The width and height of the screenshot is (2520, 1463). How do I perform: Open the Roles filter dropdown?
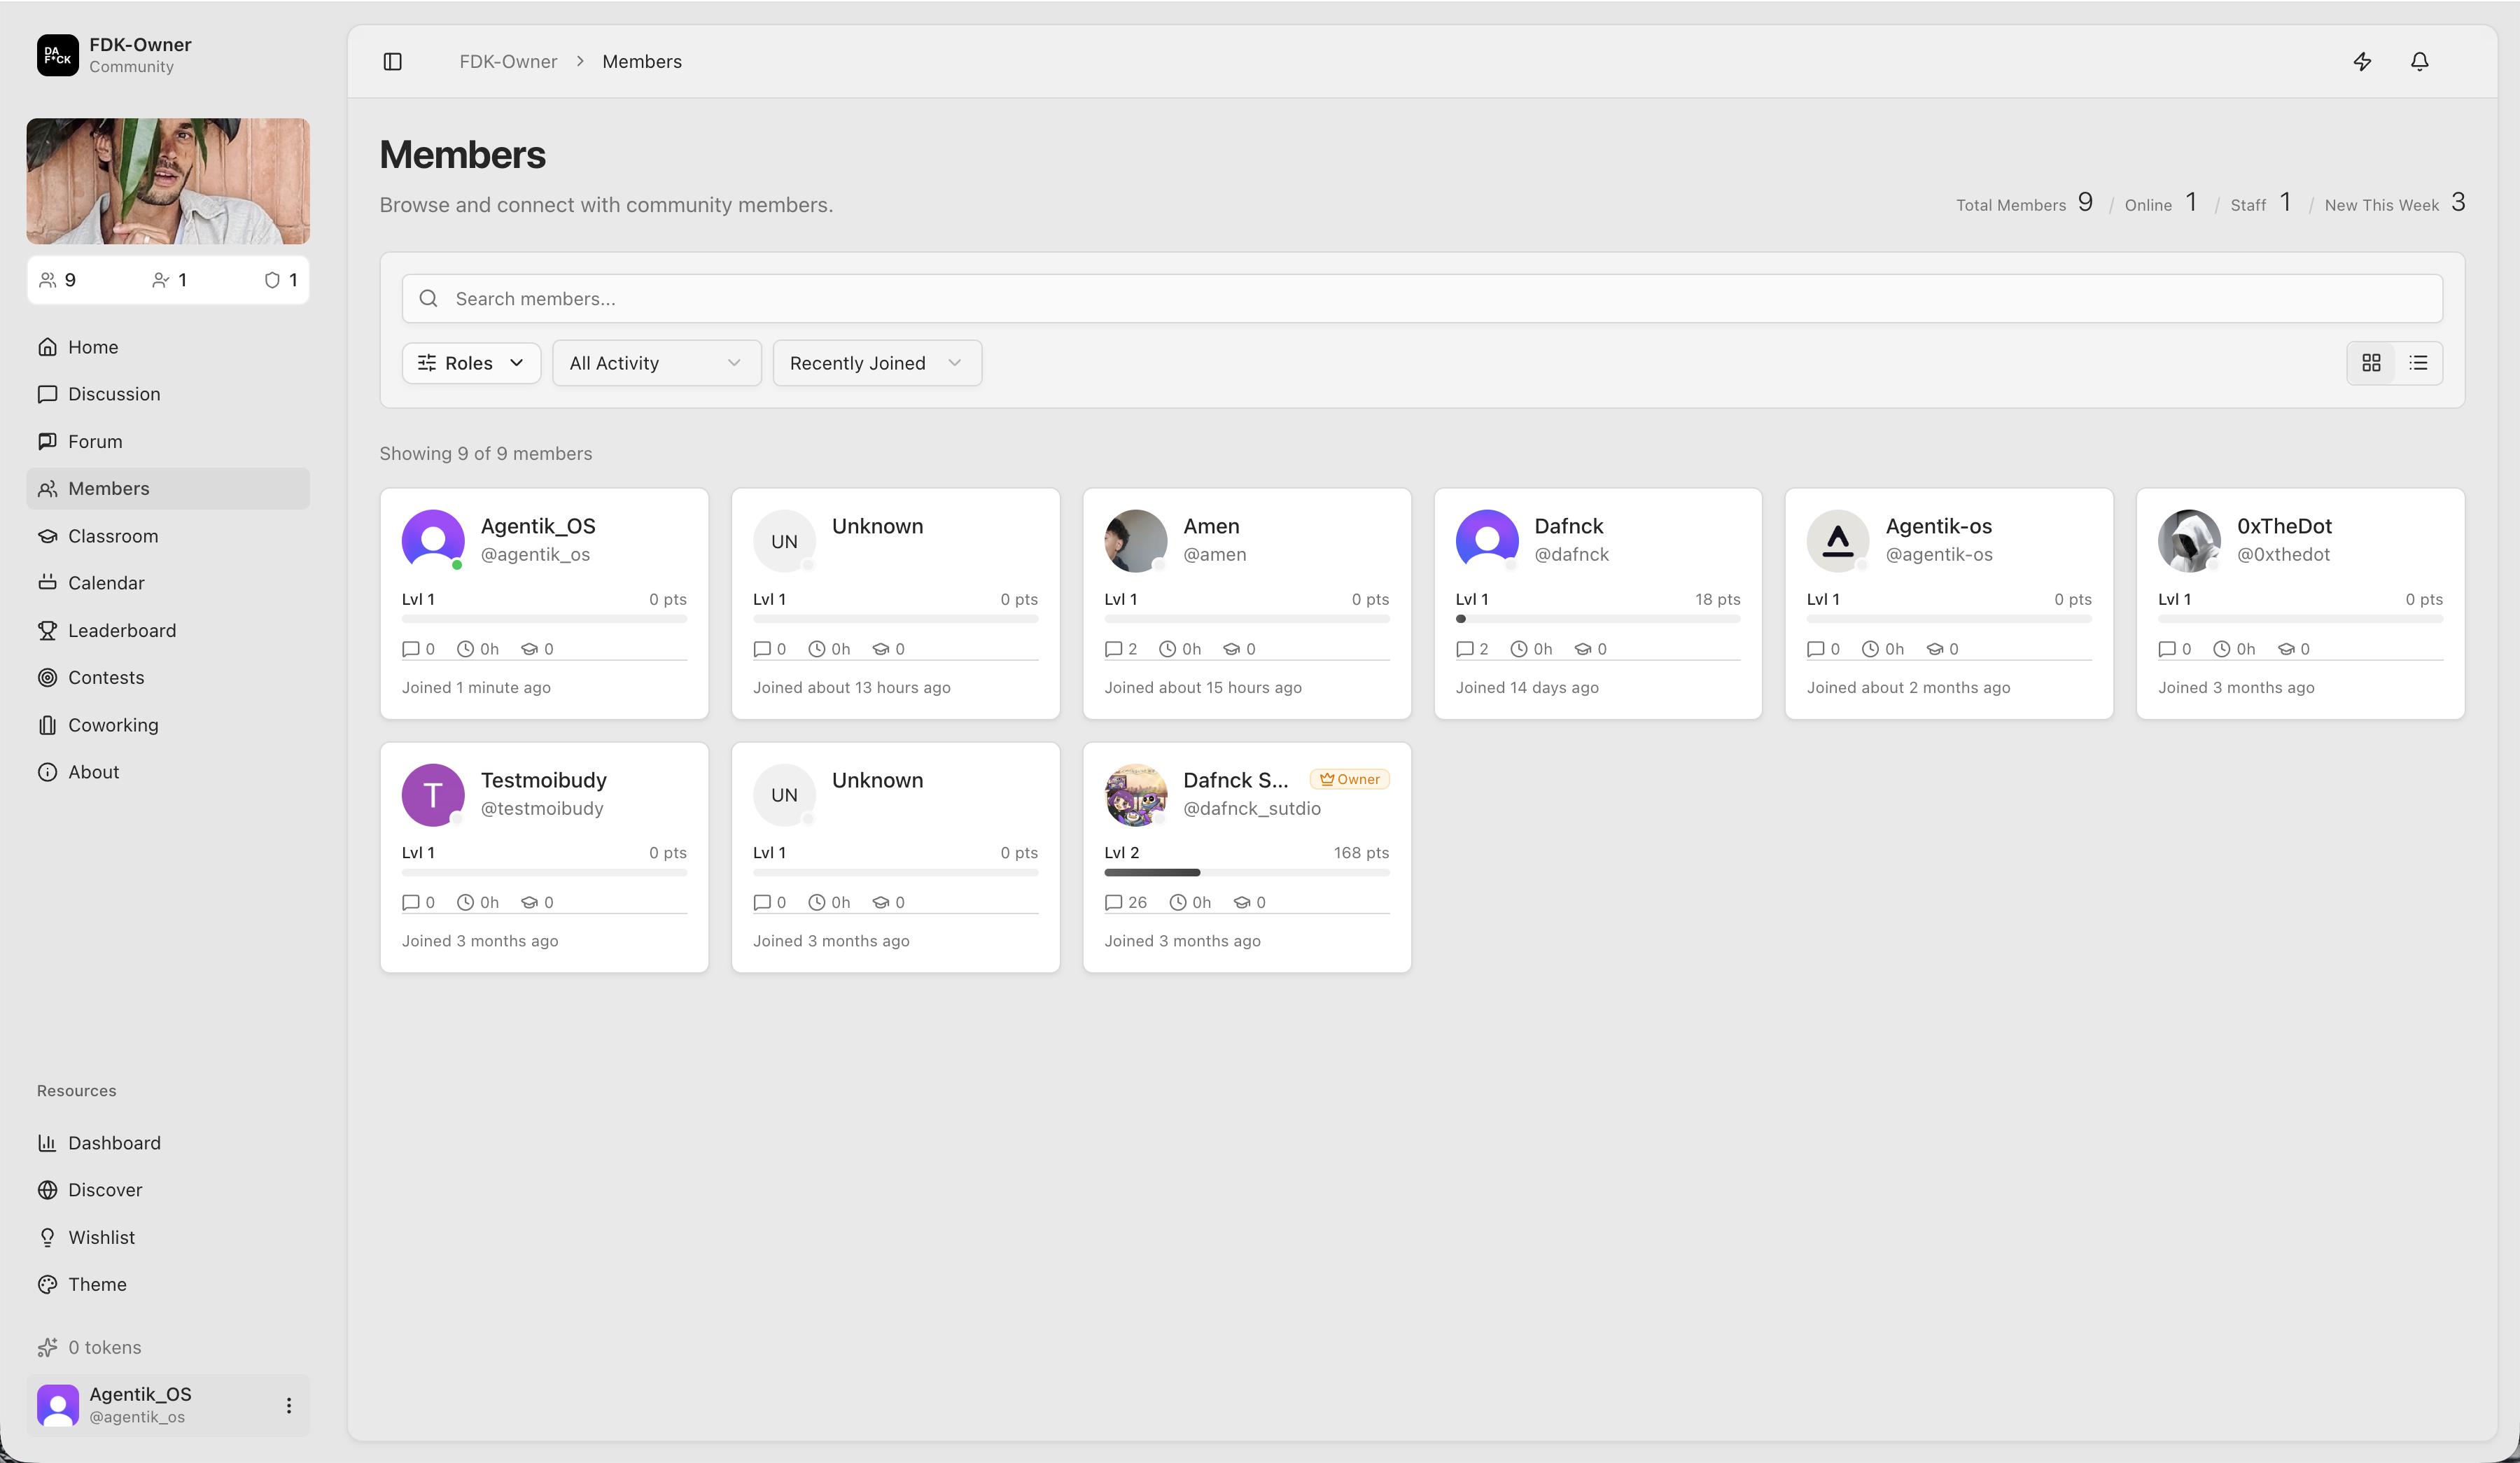tap(470, 362)
